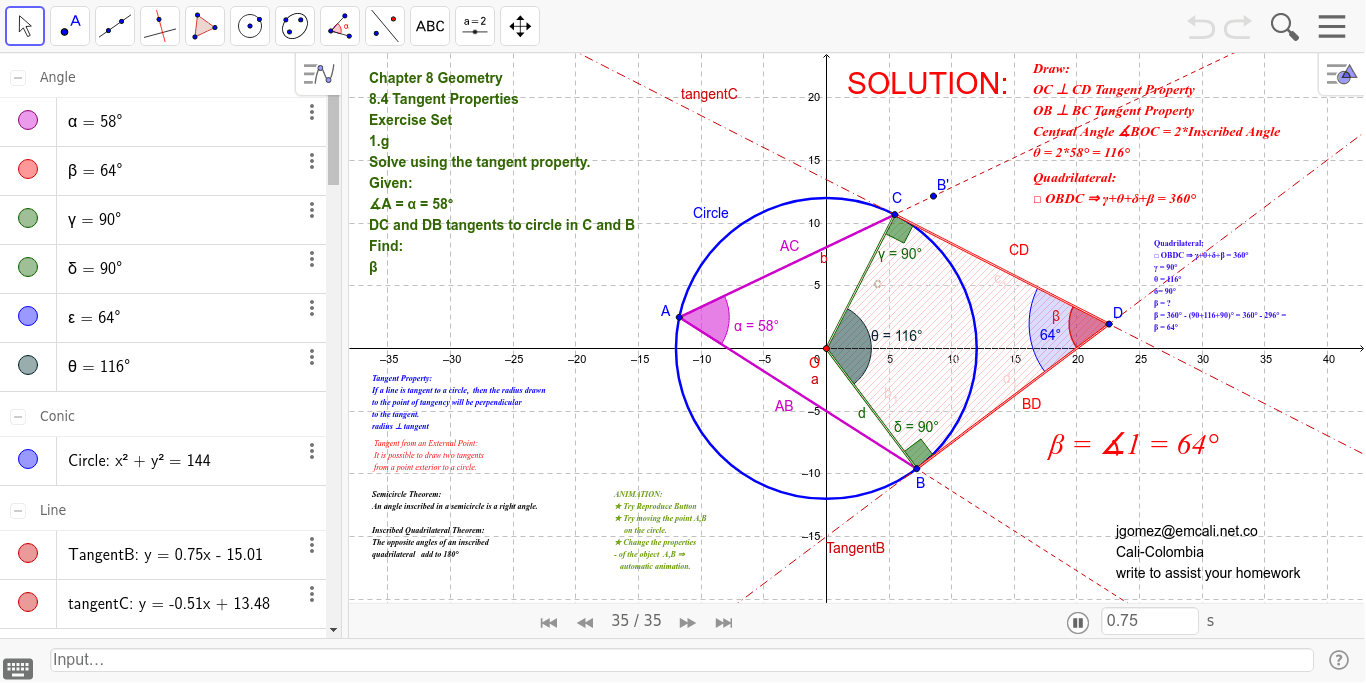Viewport: 1366px width, 683px height.
Task: Open the virtual keyboard
Action: (x=19, y=668)
